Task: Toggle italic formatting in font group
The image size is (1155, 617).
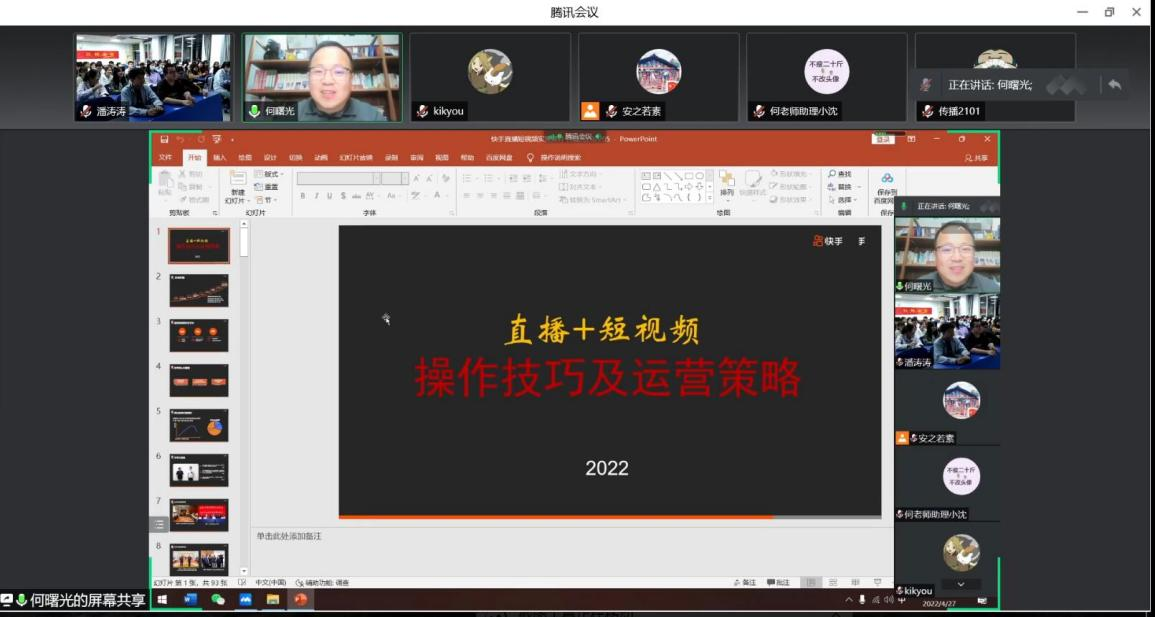Action: tap(316, 196)
